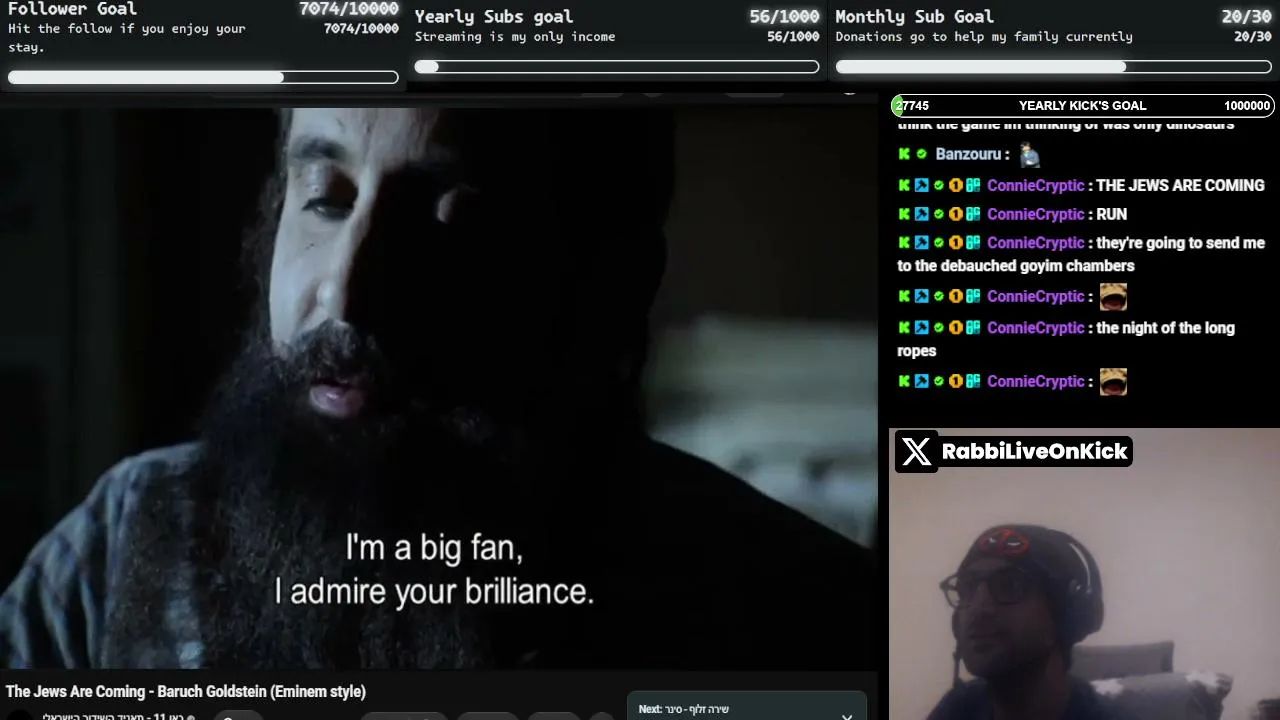Click the subtitle 'I admire your brilliance.'
This screenshot has height=720, width=1280.
pos(434,592)
